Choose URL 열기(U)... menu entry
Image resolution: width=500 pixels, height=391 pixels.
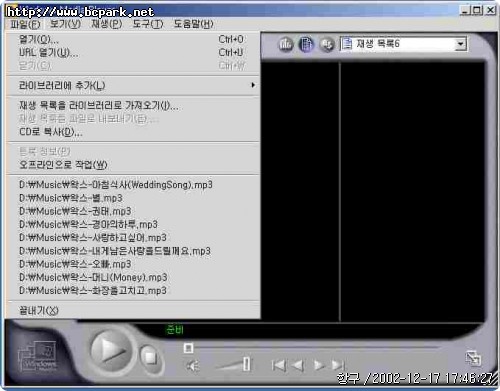[x=133, y=53]
